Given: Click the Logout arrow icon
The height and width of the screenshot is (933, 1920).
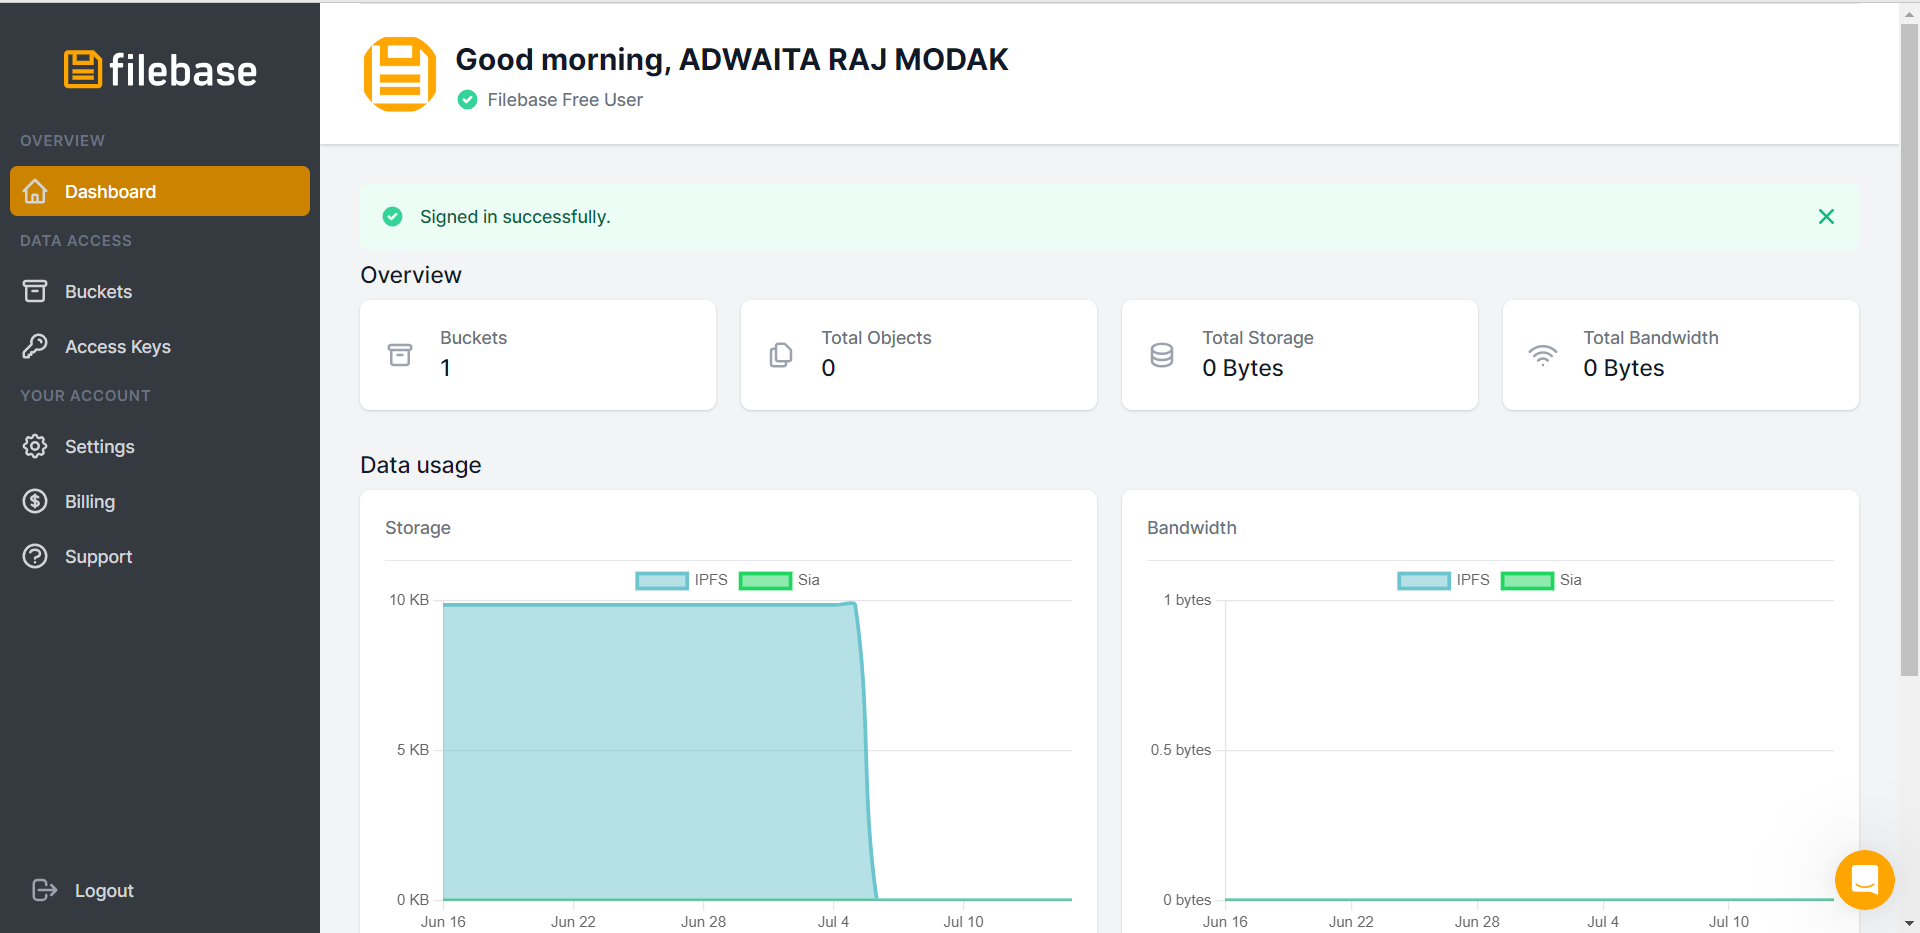Looking at the screenshot, I should click(x=45, y=890).
